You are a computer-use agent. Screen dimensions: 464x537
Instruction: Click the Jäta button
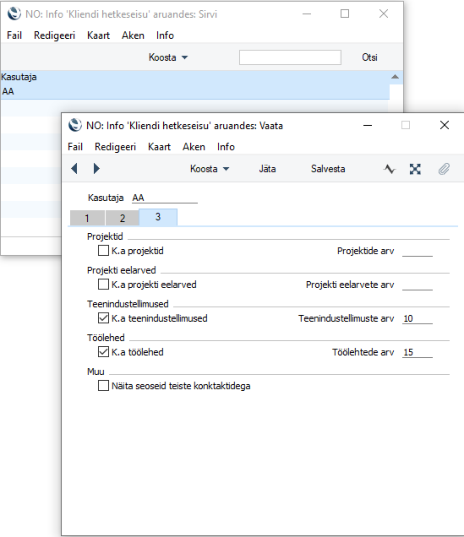point(267,169)
